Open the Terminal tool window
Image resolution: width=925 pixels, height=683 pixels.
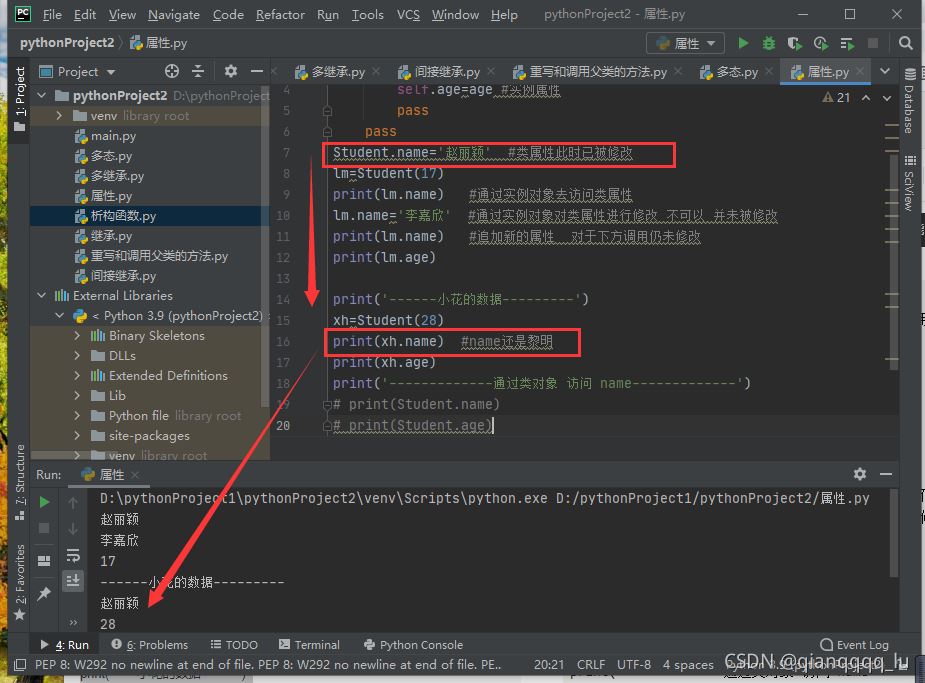(310, 645)
